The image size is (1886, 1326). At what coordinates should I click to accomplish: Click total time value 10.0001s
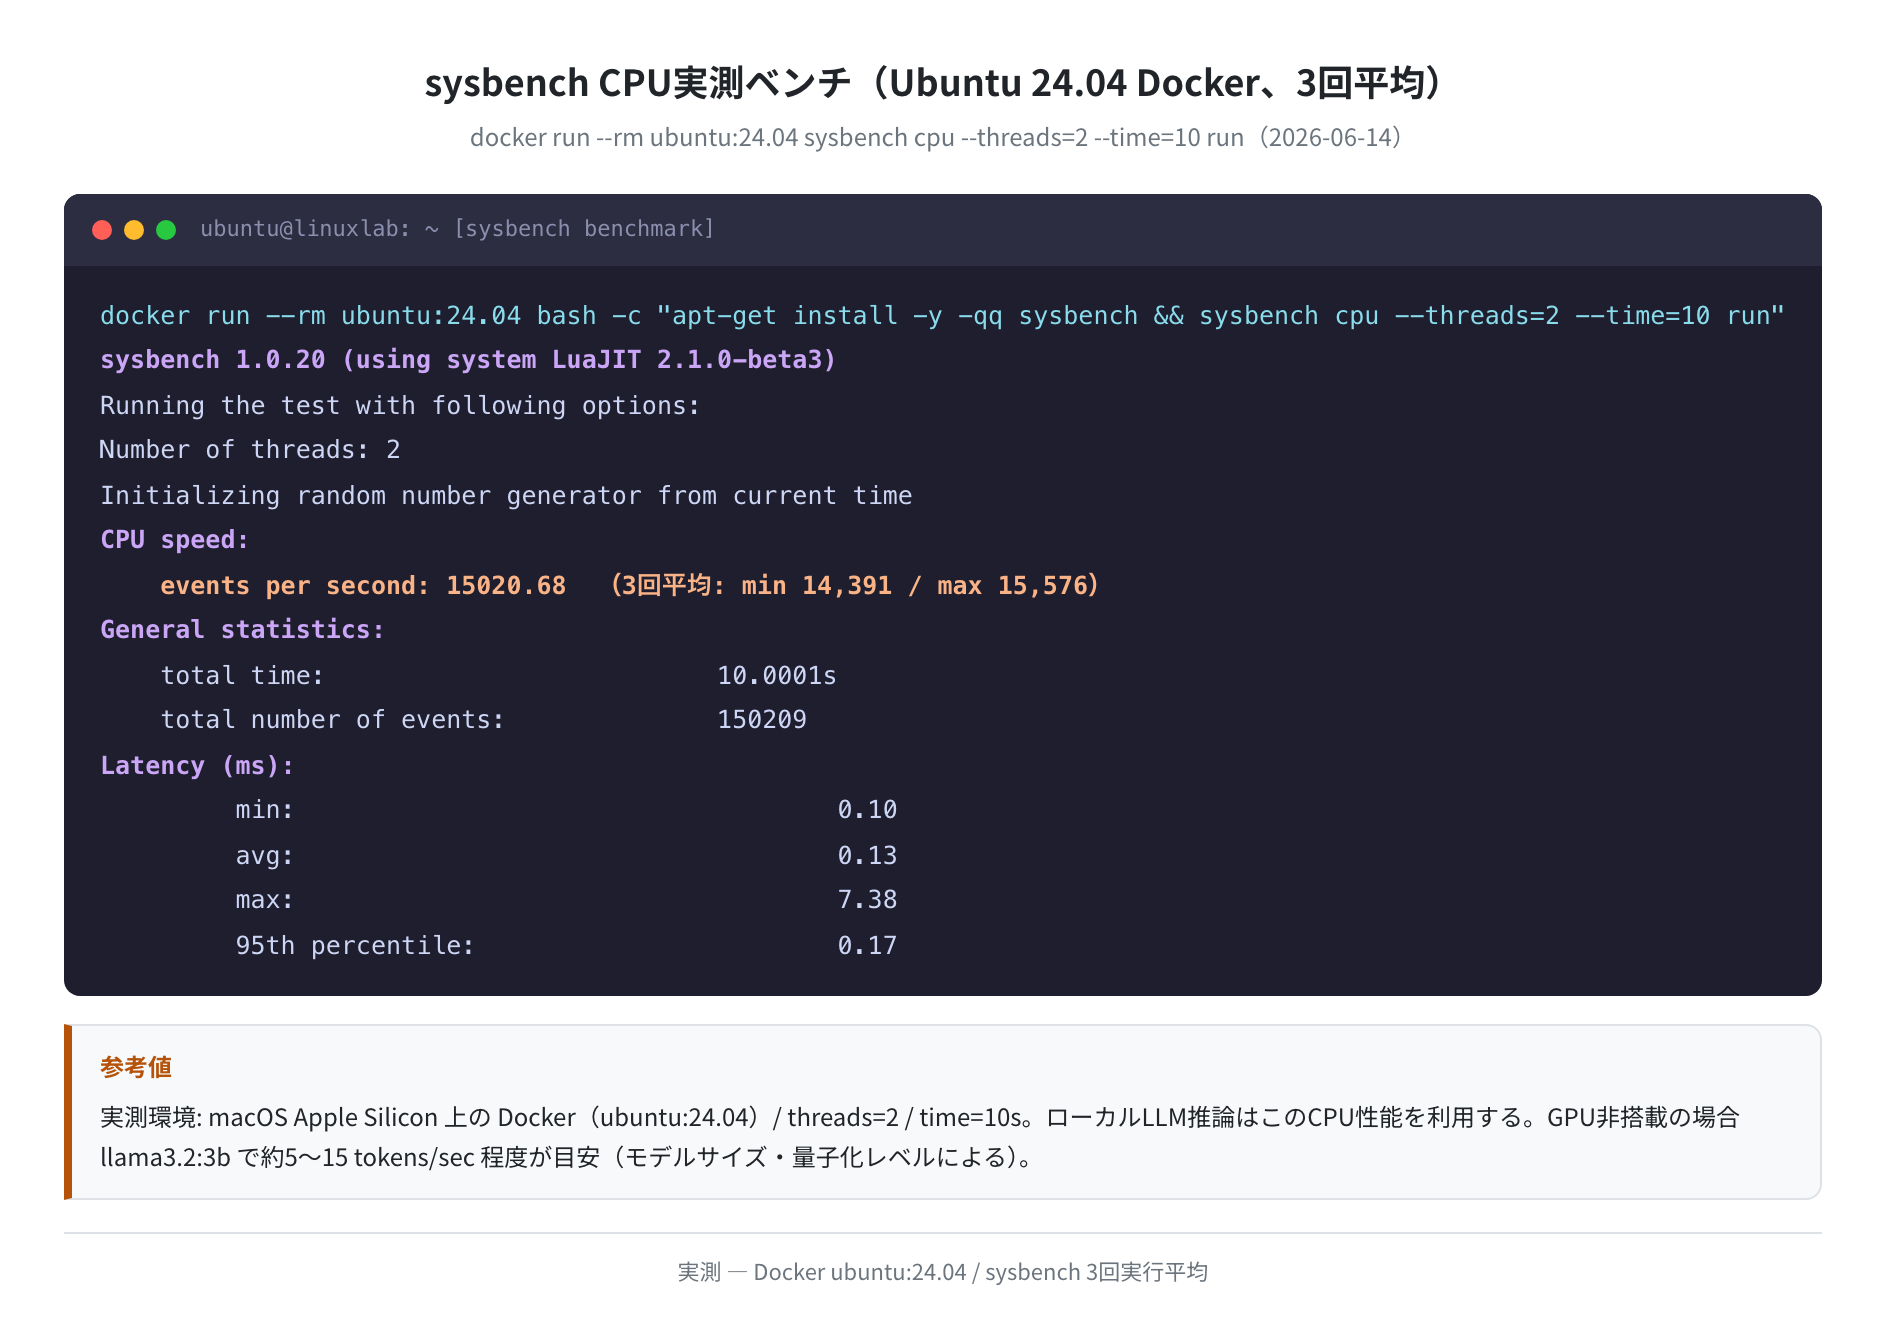(777, 676)
